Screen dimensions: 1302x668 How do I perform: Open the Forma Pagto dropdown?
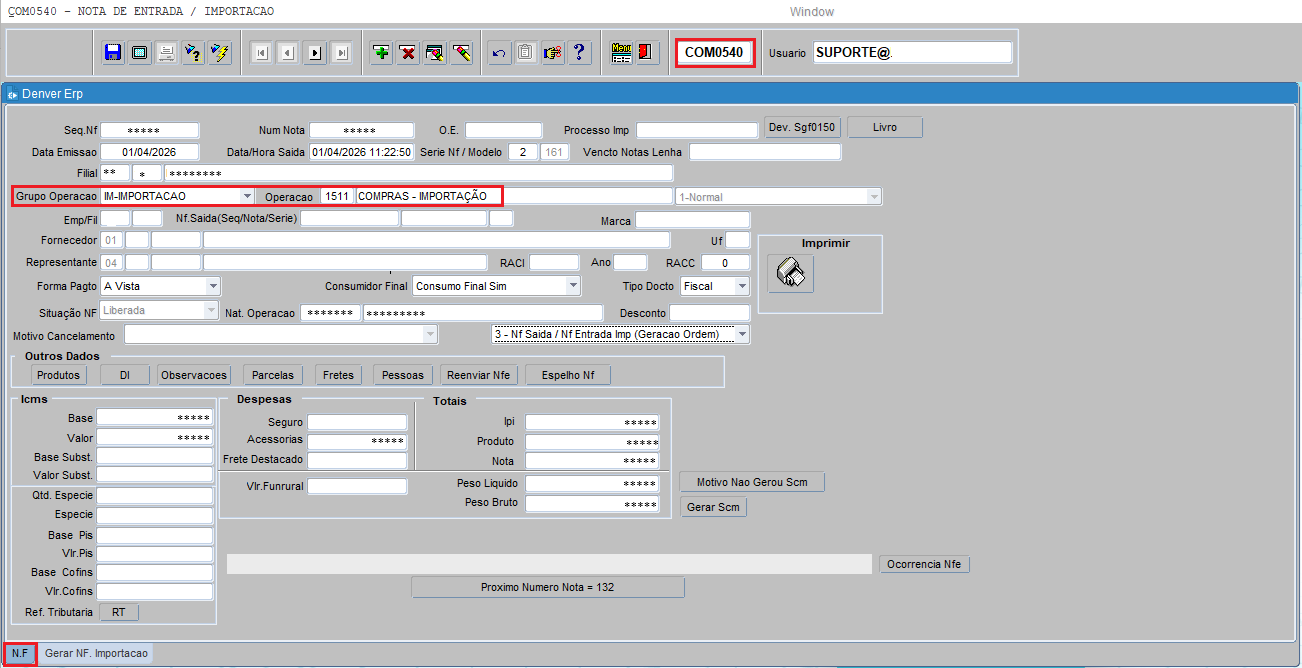coord(212,286)
